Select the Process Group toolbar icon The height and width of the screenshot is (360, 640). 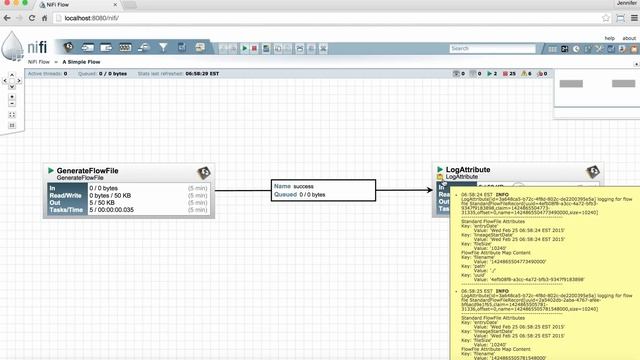tap(125, 48)
